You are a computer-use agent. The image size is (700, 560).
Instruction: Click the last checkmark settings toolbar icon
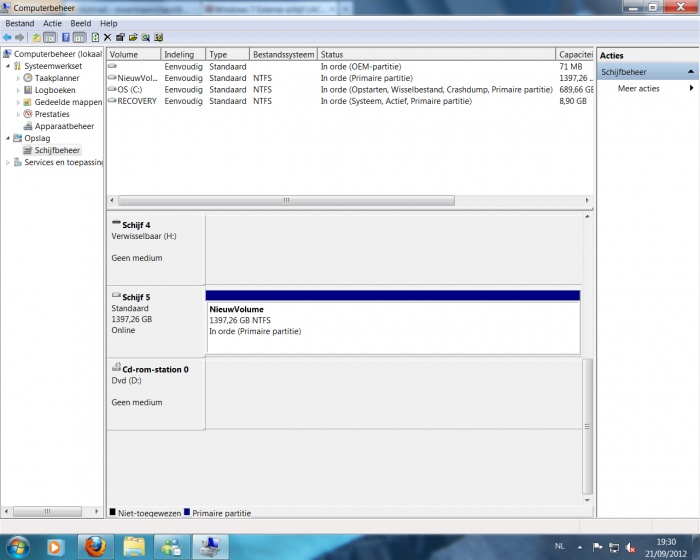(x=158, y=38)
